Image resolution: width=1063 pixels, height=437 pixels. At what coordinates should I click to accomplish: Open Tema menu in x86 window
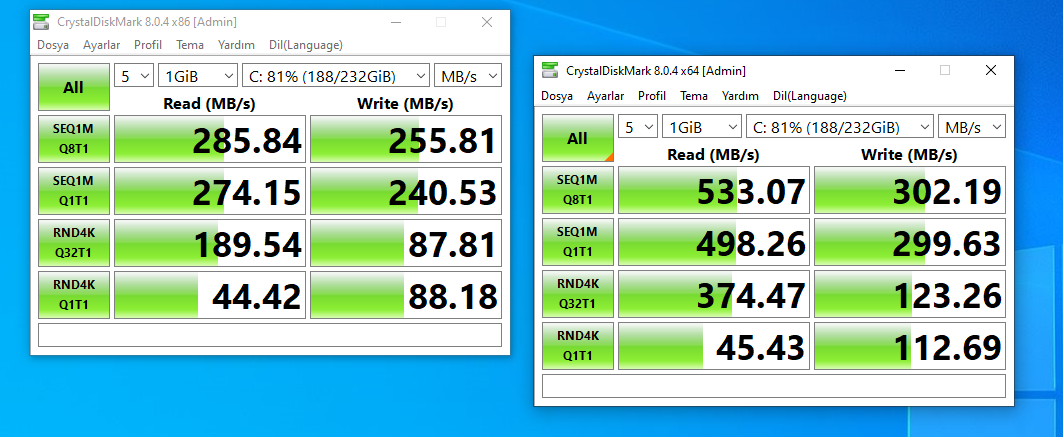[190, 45]
